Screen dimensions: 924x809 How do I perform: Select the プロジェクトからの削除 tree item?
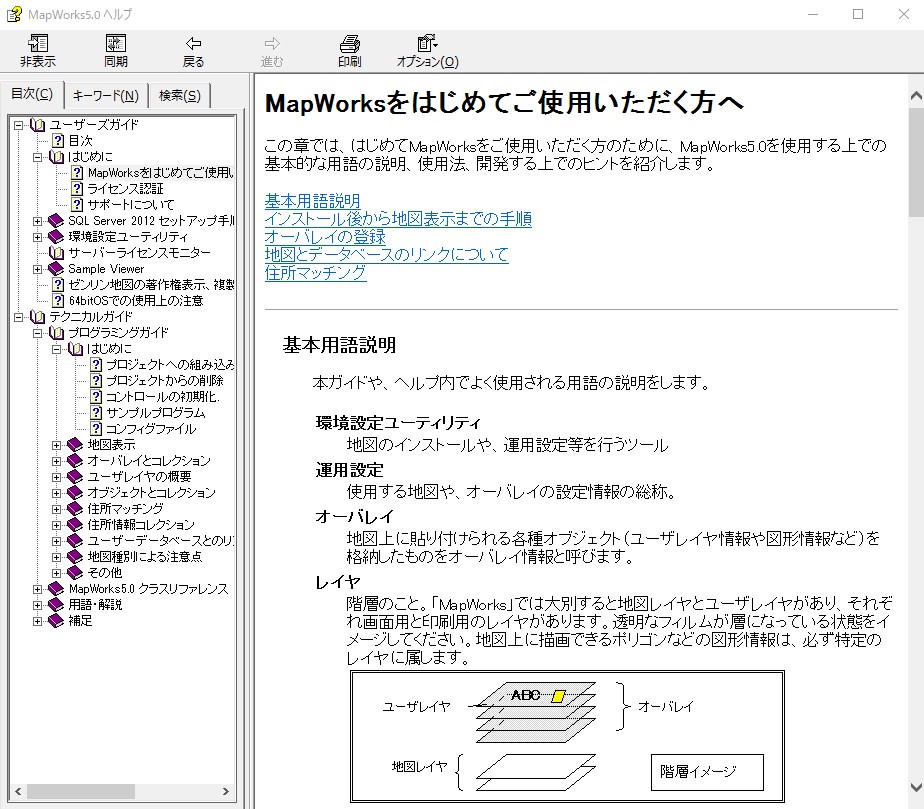pos(164,381)
